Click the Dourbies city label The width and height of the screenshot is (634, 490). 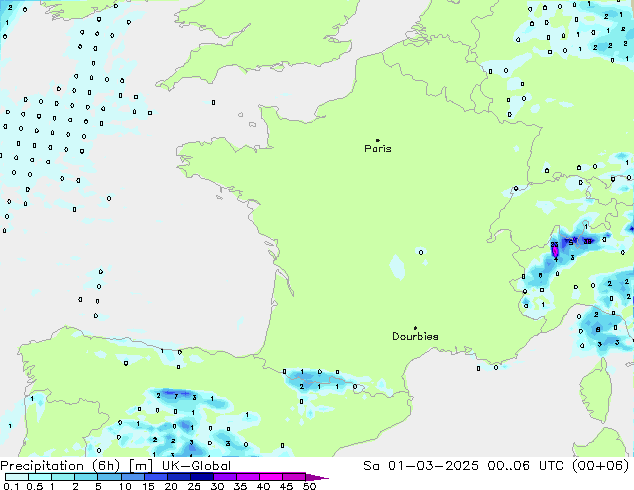point(415,336)
